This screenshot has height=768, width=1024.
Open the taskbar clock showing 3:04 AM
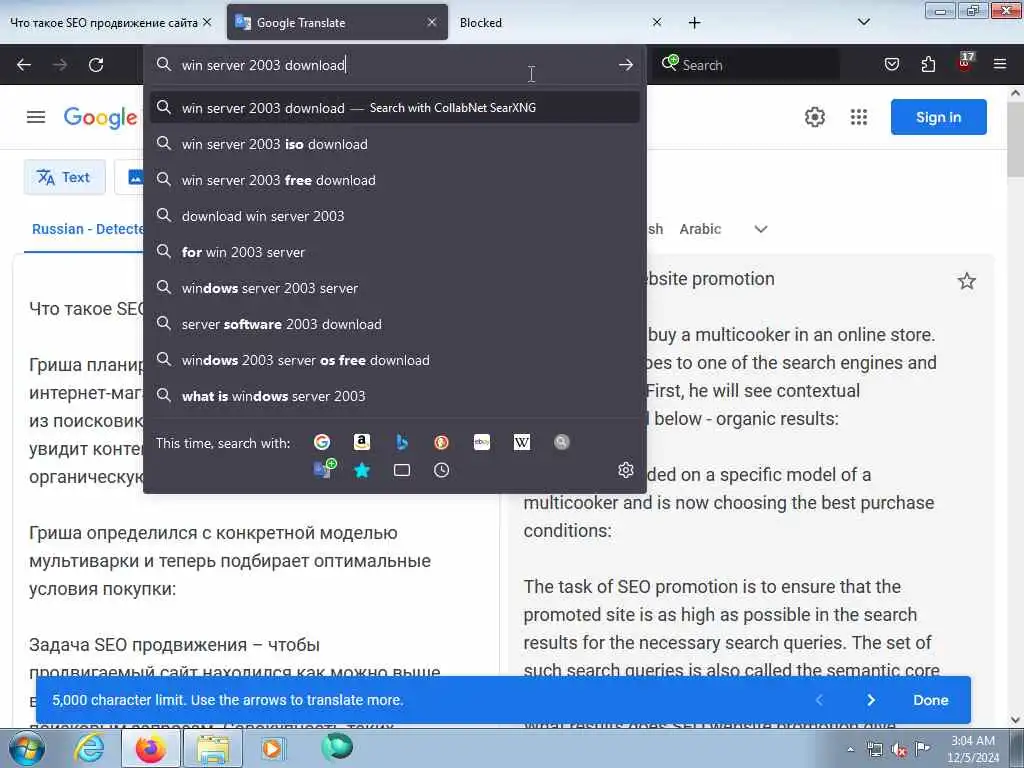973,749
